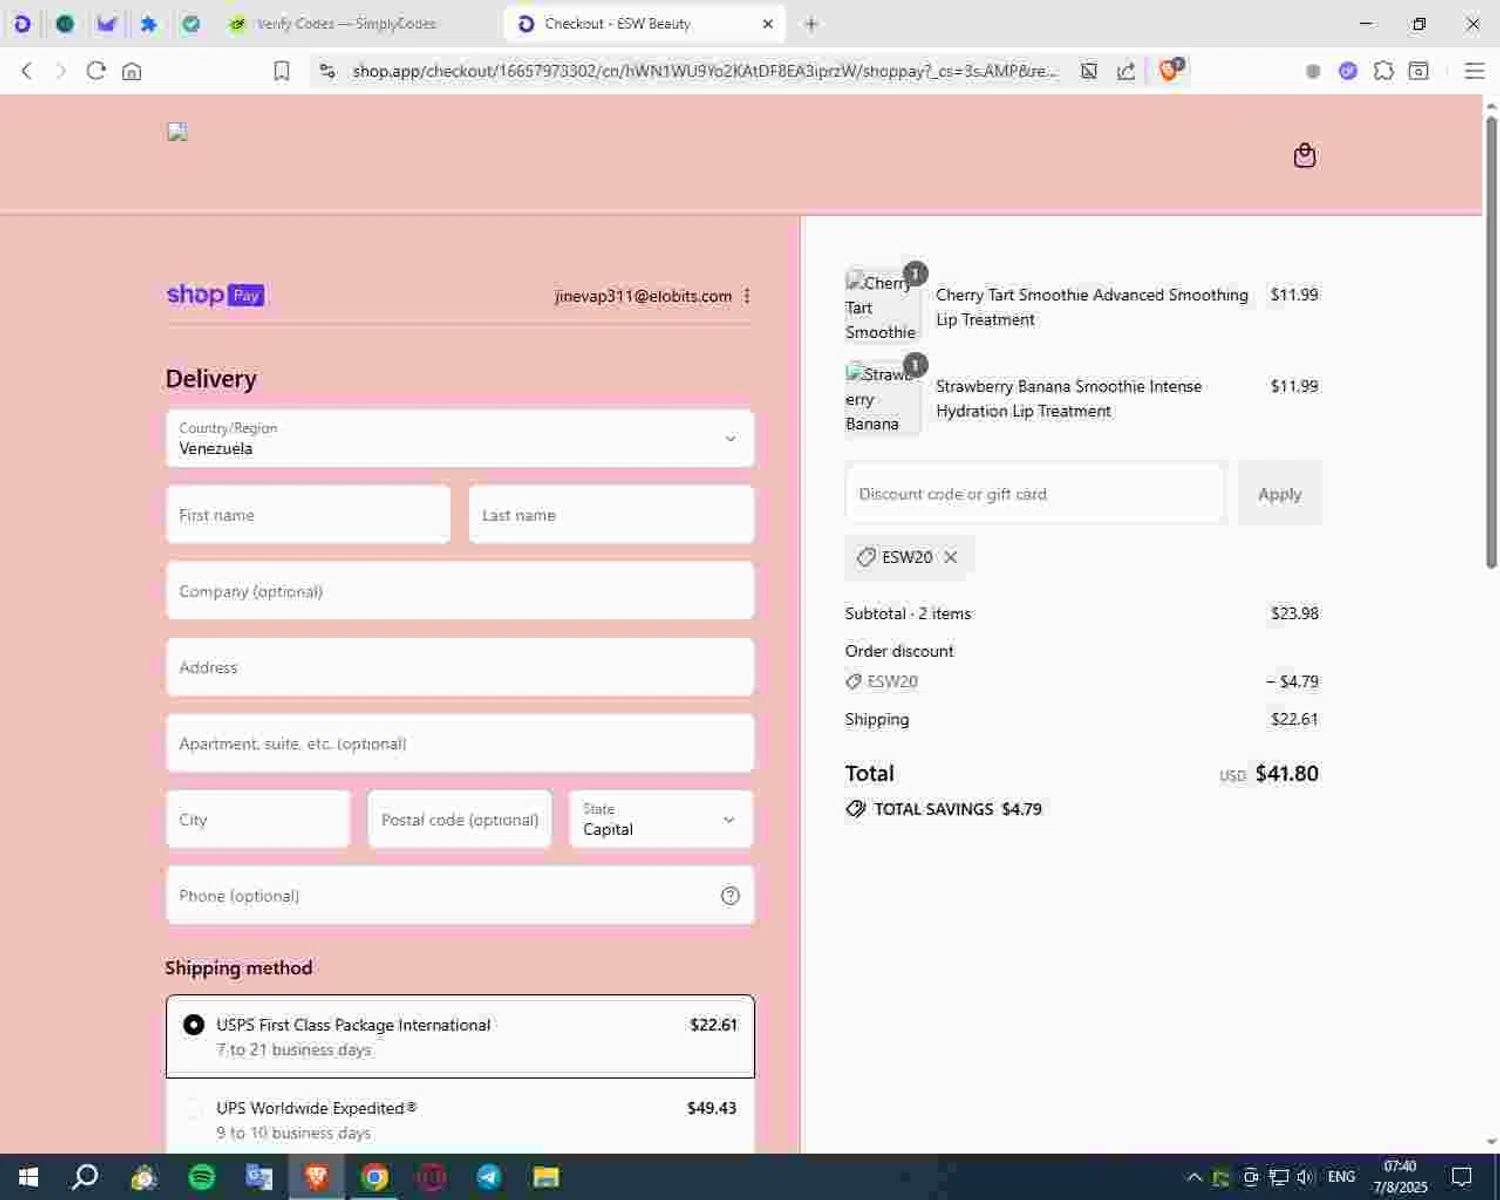Open a new browser tab
This screenshot has width=1500, height=1200.
(811, 23)
